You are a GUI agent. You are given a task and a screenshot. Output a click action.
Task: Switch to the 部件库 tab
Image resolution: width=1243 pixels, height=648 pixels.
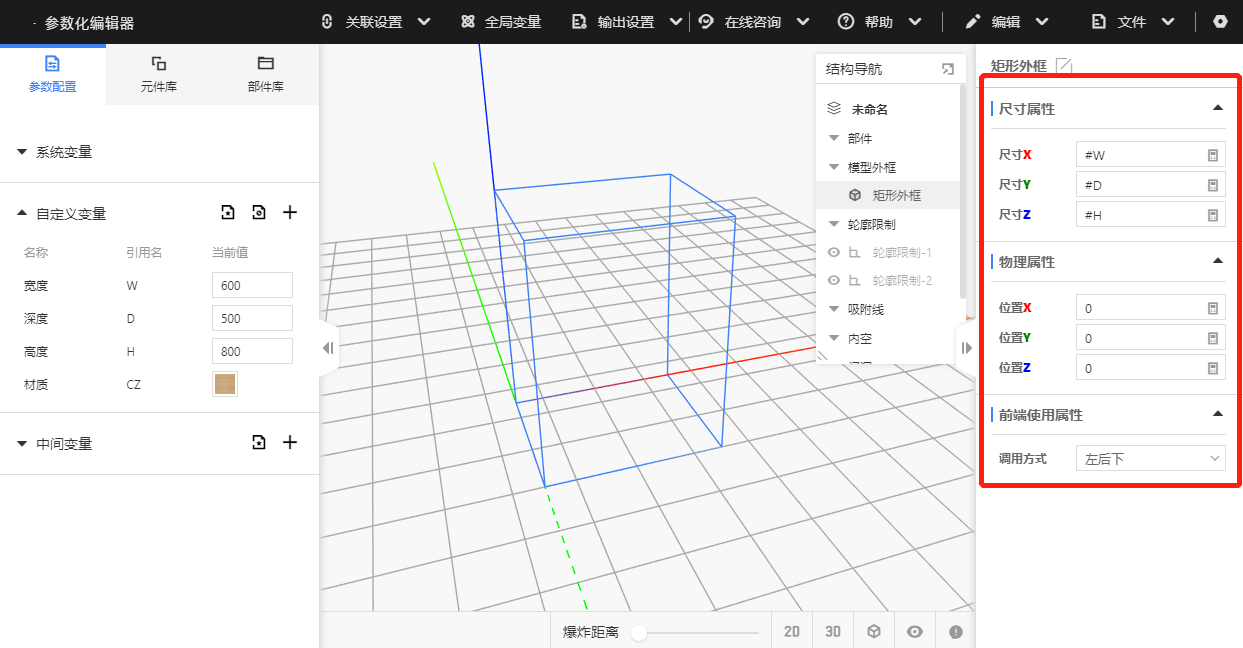[x=265, y=74]
